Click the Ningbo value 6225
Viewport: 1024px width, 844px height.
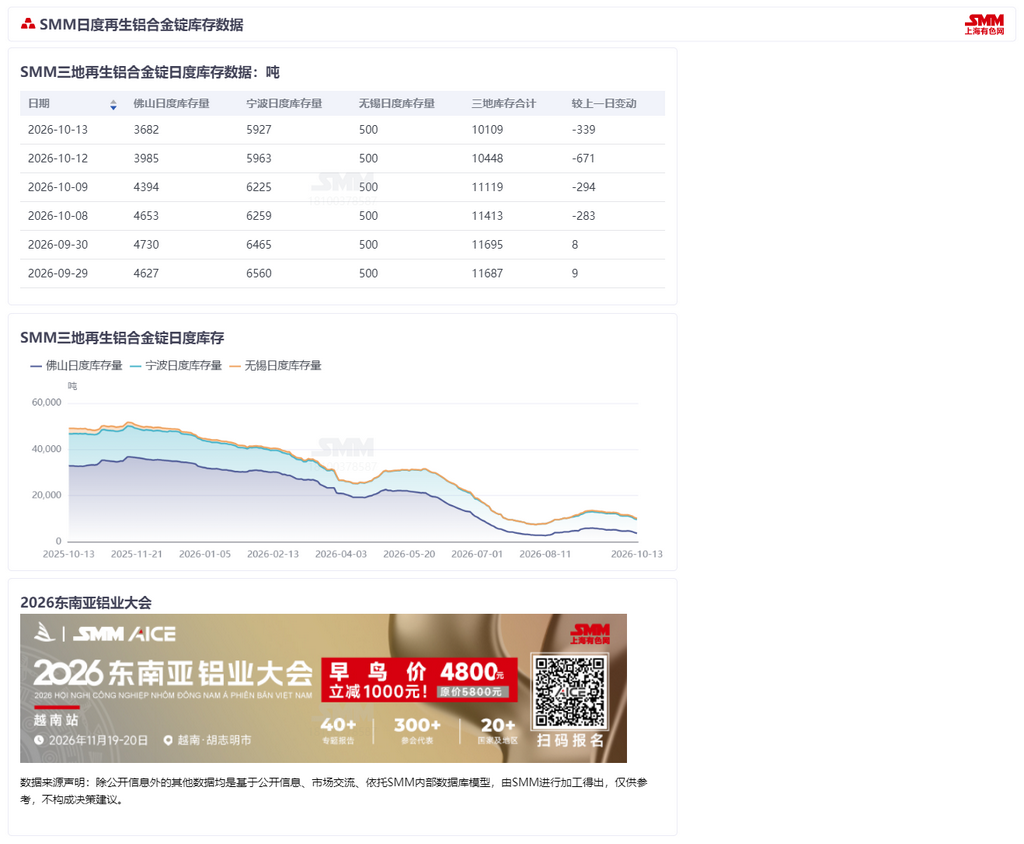click(x=259, y=187)
